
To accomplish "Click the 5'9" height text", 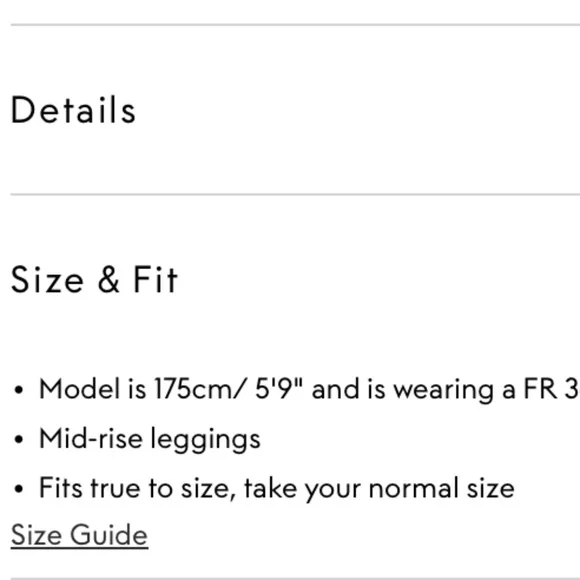I will coord(279,388).
